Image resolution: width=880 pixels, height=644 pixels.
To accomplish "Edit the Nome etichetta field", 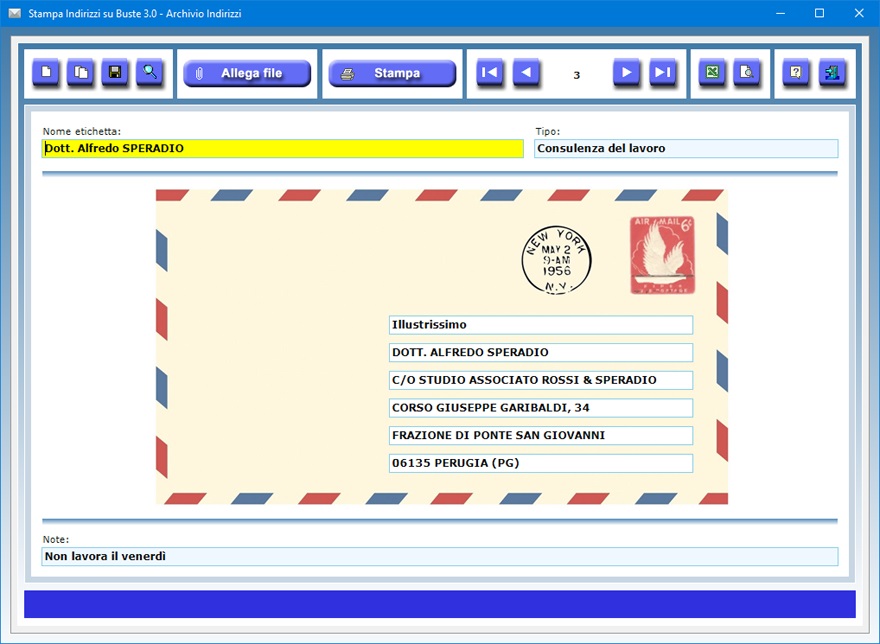I will pyautogui.click(x=283, y=148).
